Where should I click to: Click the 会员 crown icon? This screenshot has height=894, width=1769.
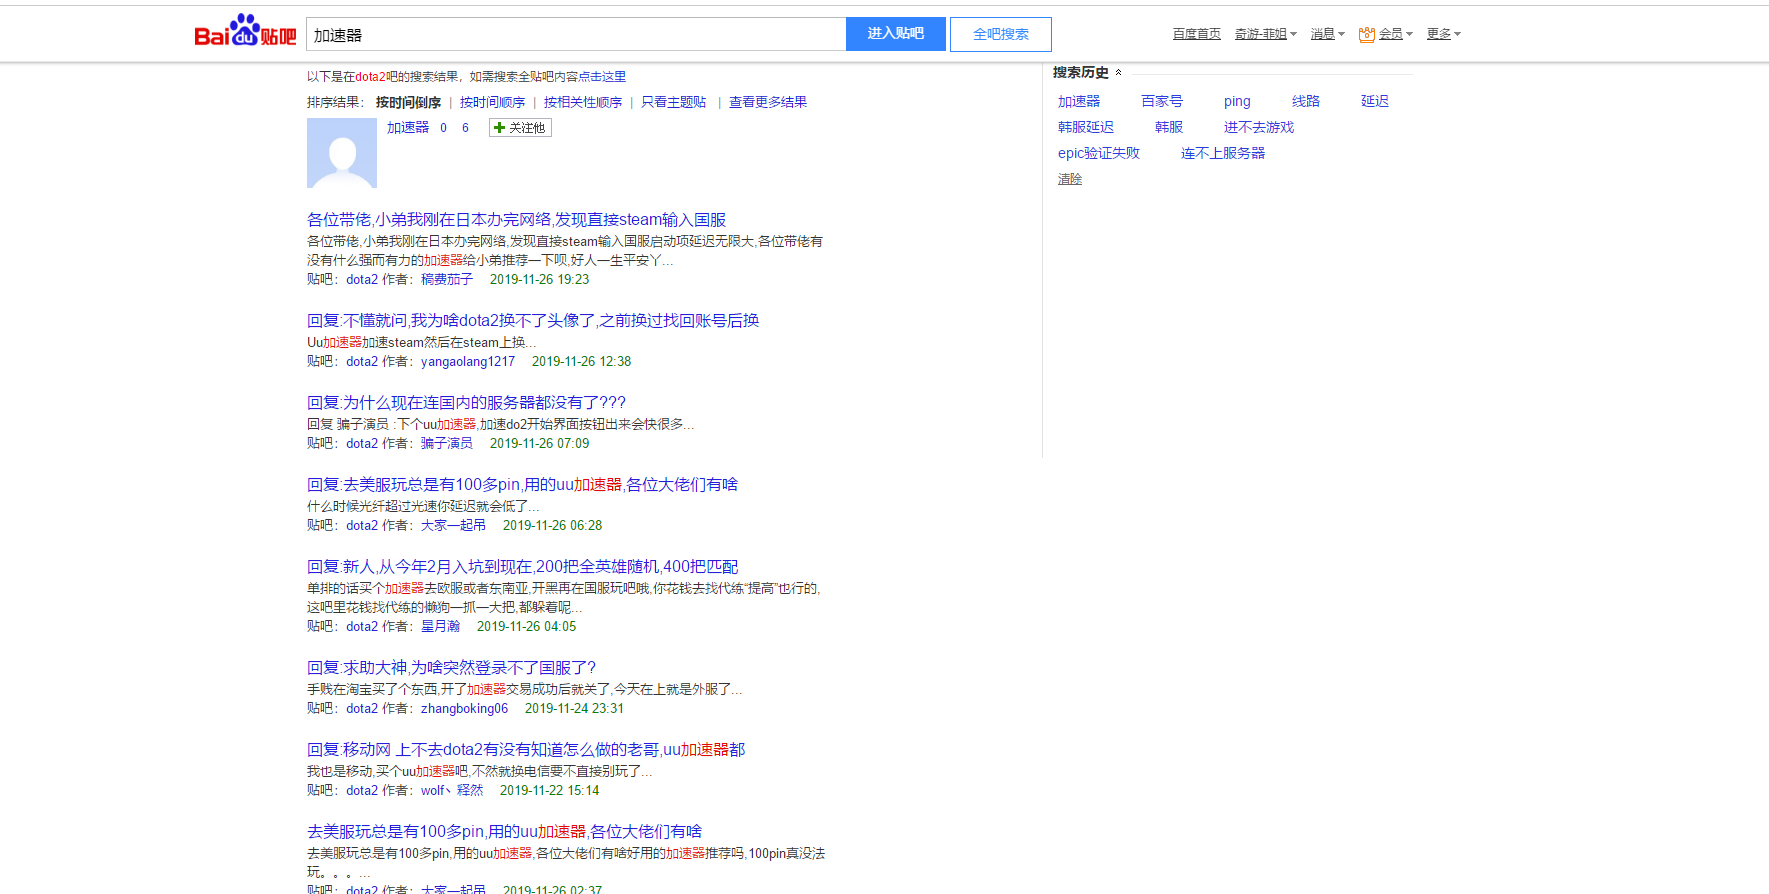(x=1367, y=34)
